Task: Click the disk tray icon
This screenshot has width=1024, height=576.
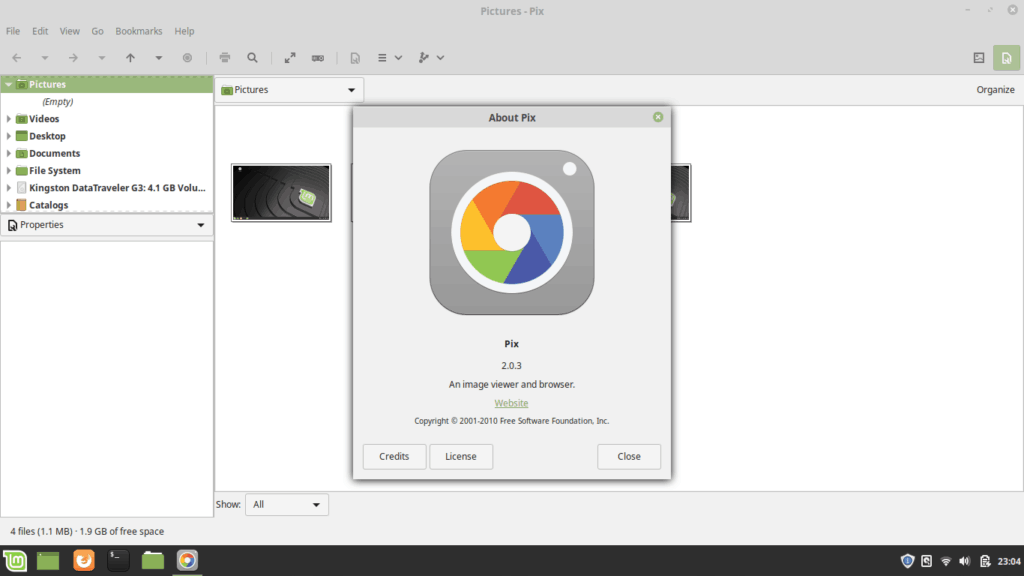Action: coord(927,561)
